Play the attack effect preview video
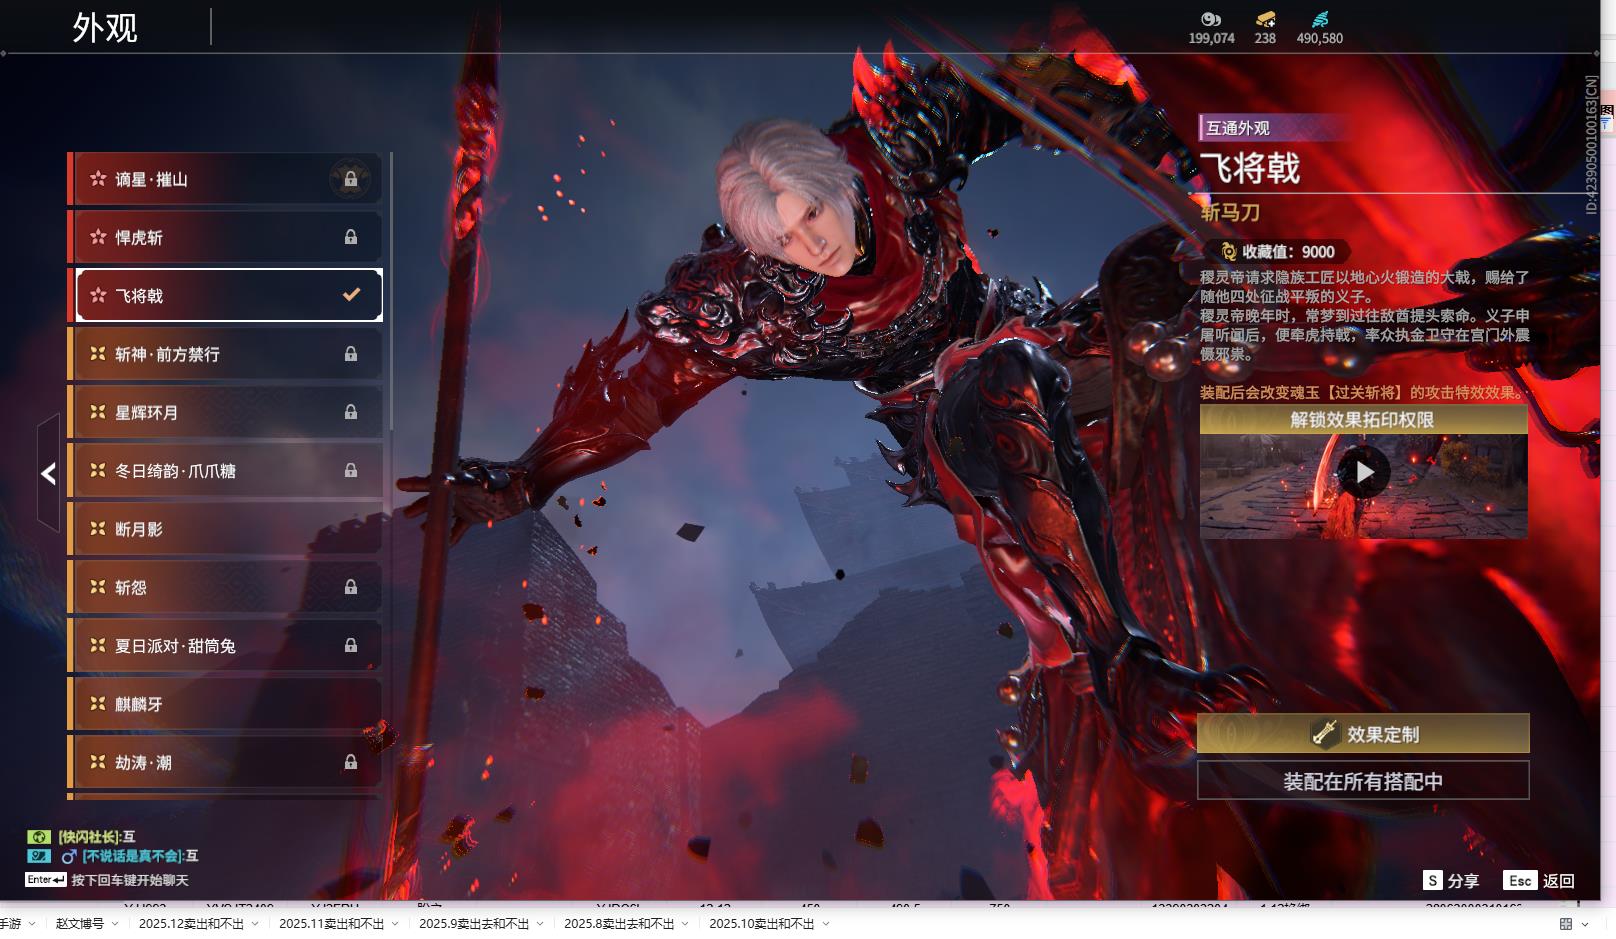This screenshot has width=1616, height=939. point(1364,472)
